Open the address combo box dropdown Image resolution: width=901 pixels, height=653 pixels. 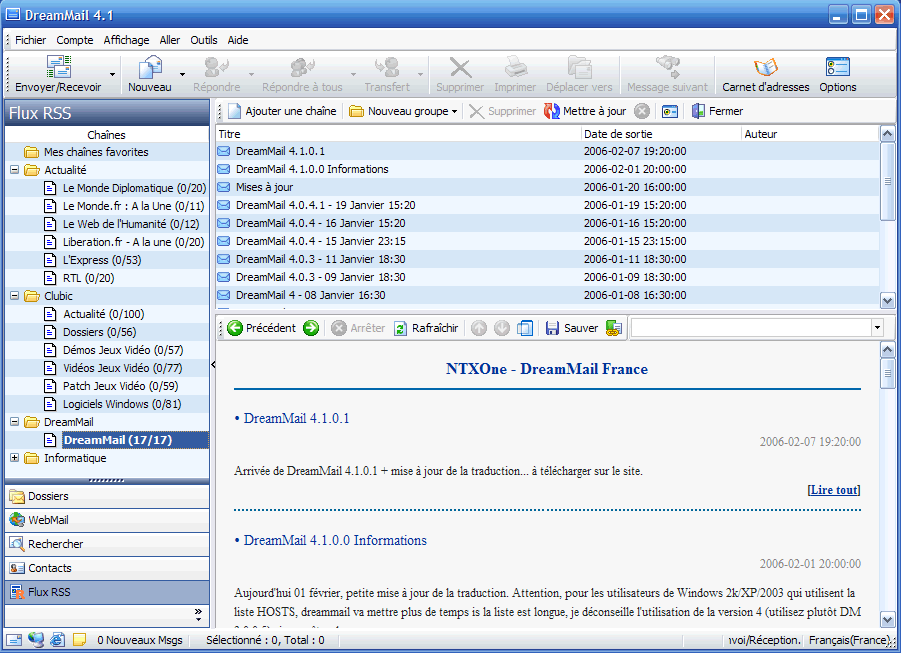click(x=877, y=328)
